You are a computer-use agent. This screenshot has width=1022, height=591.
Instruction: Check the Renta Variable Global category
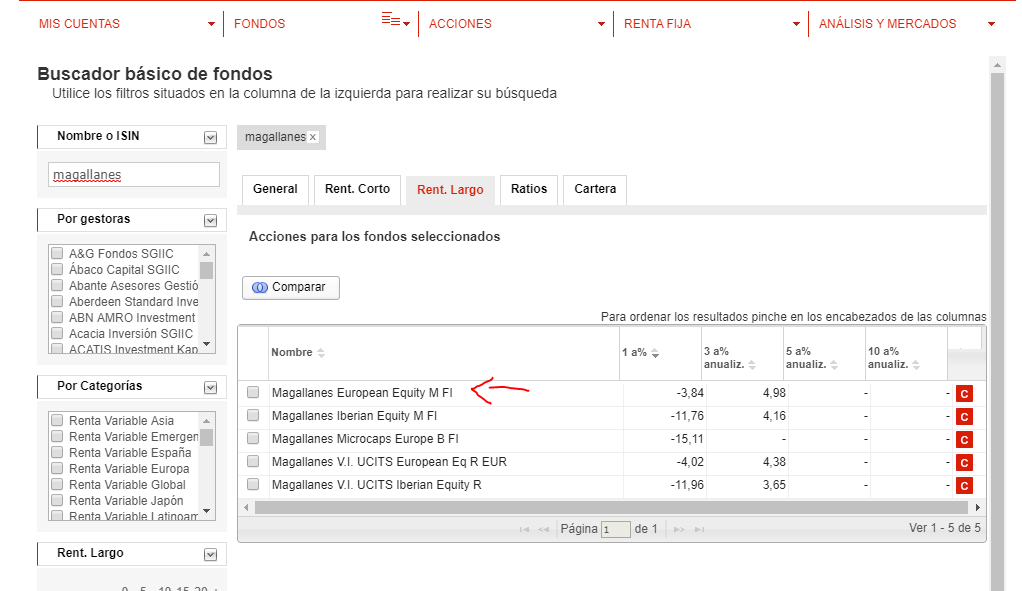[x=57, y=484]
